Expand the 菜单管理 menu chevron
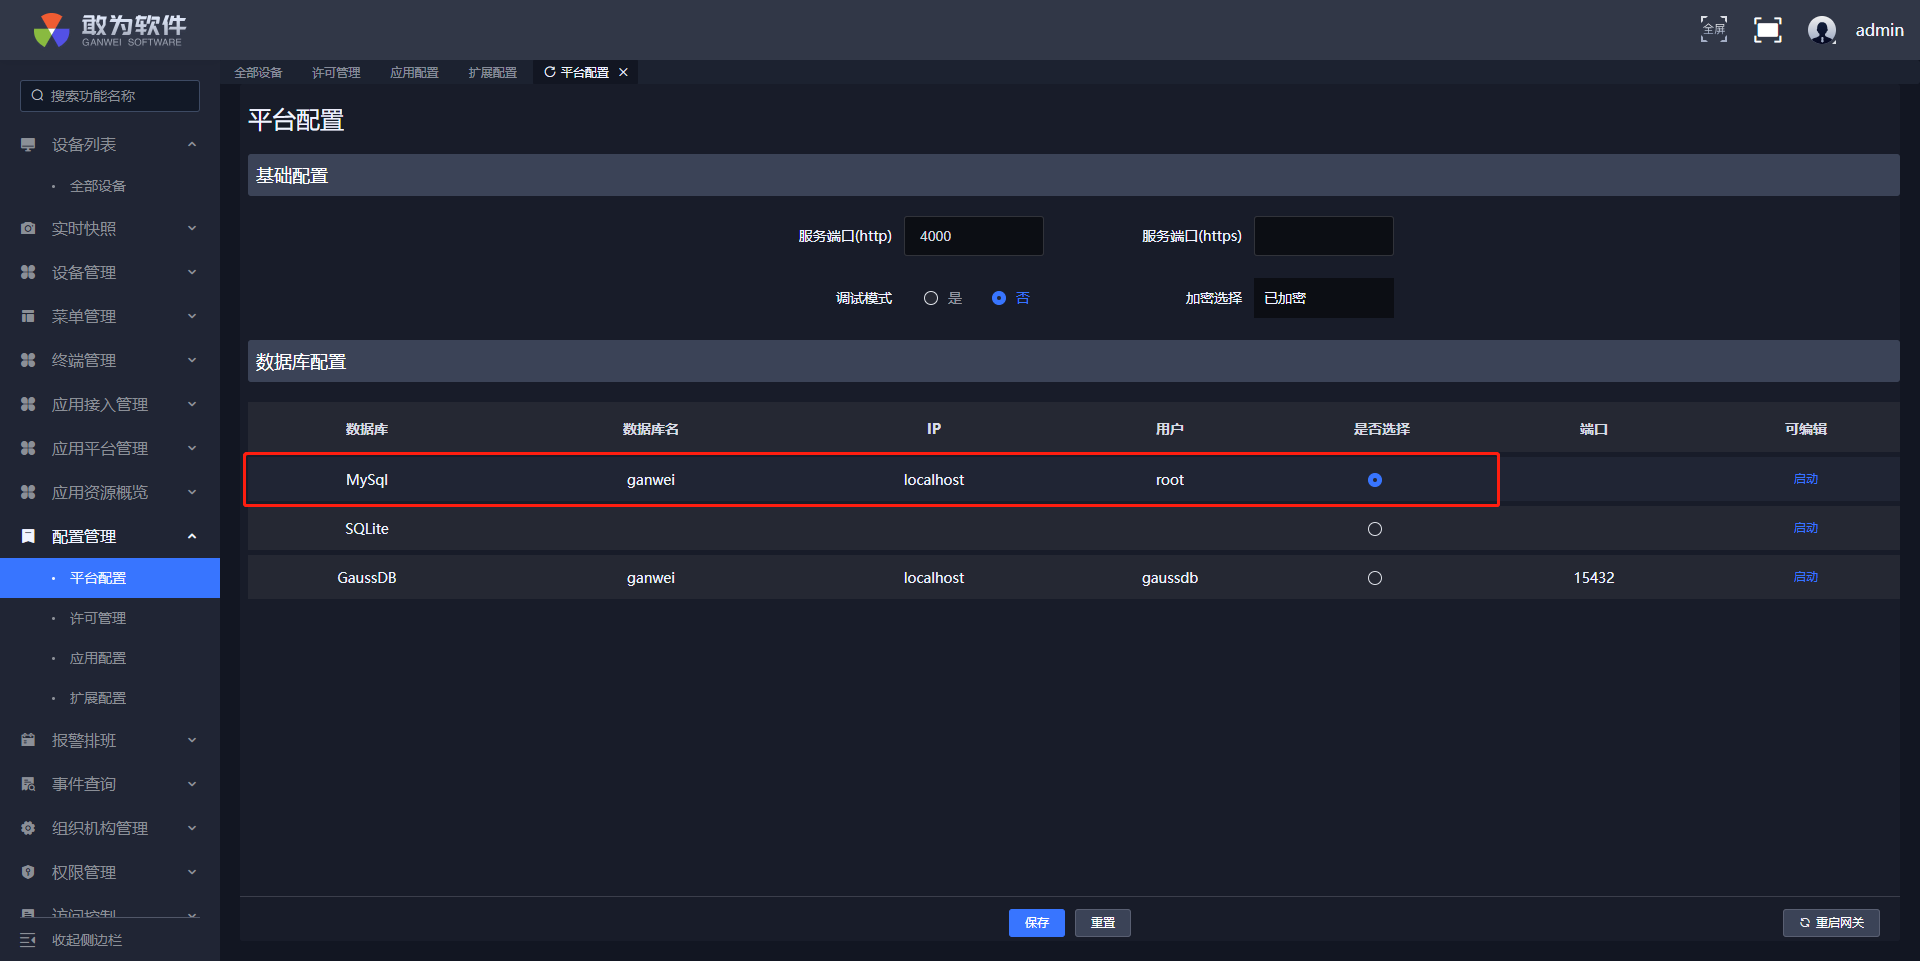Viewport: 1920px width, 961px height. pos(192,317)
